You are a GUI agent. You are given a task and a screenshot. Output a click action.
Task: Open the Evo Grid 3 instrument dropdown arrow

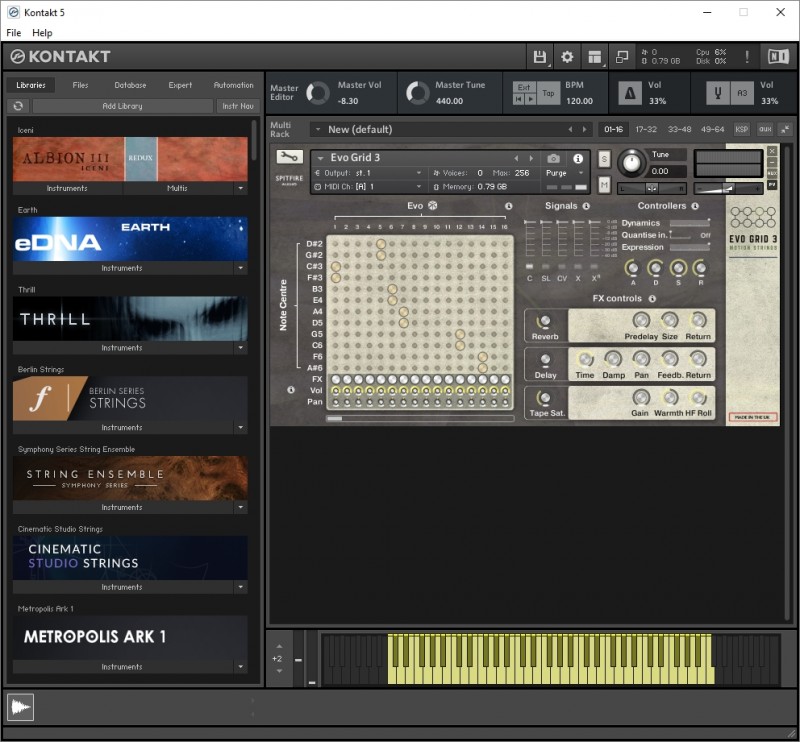(320, 158)
